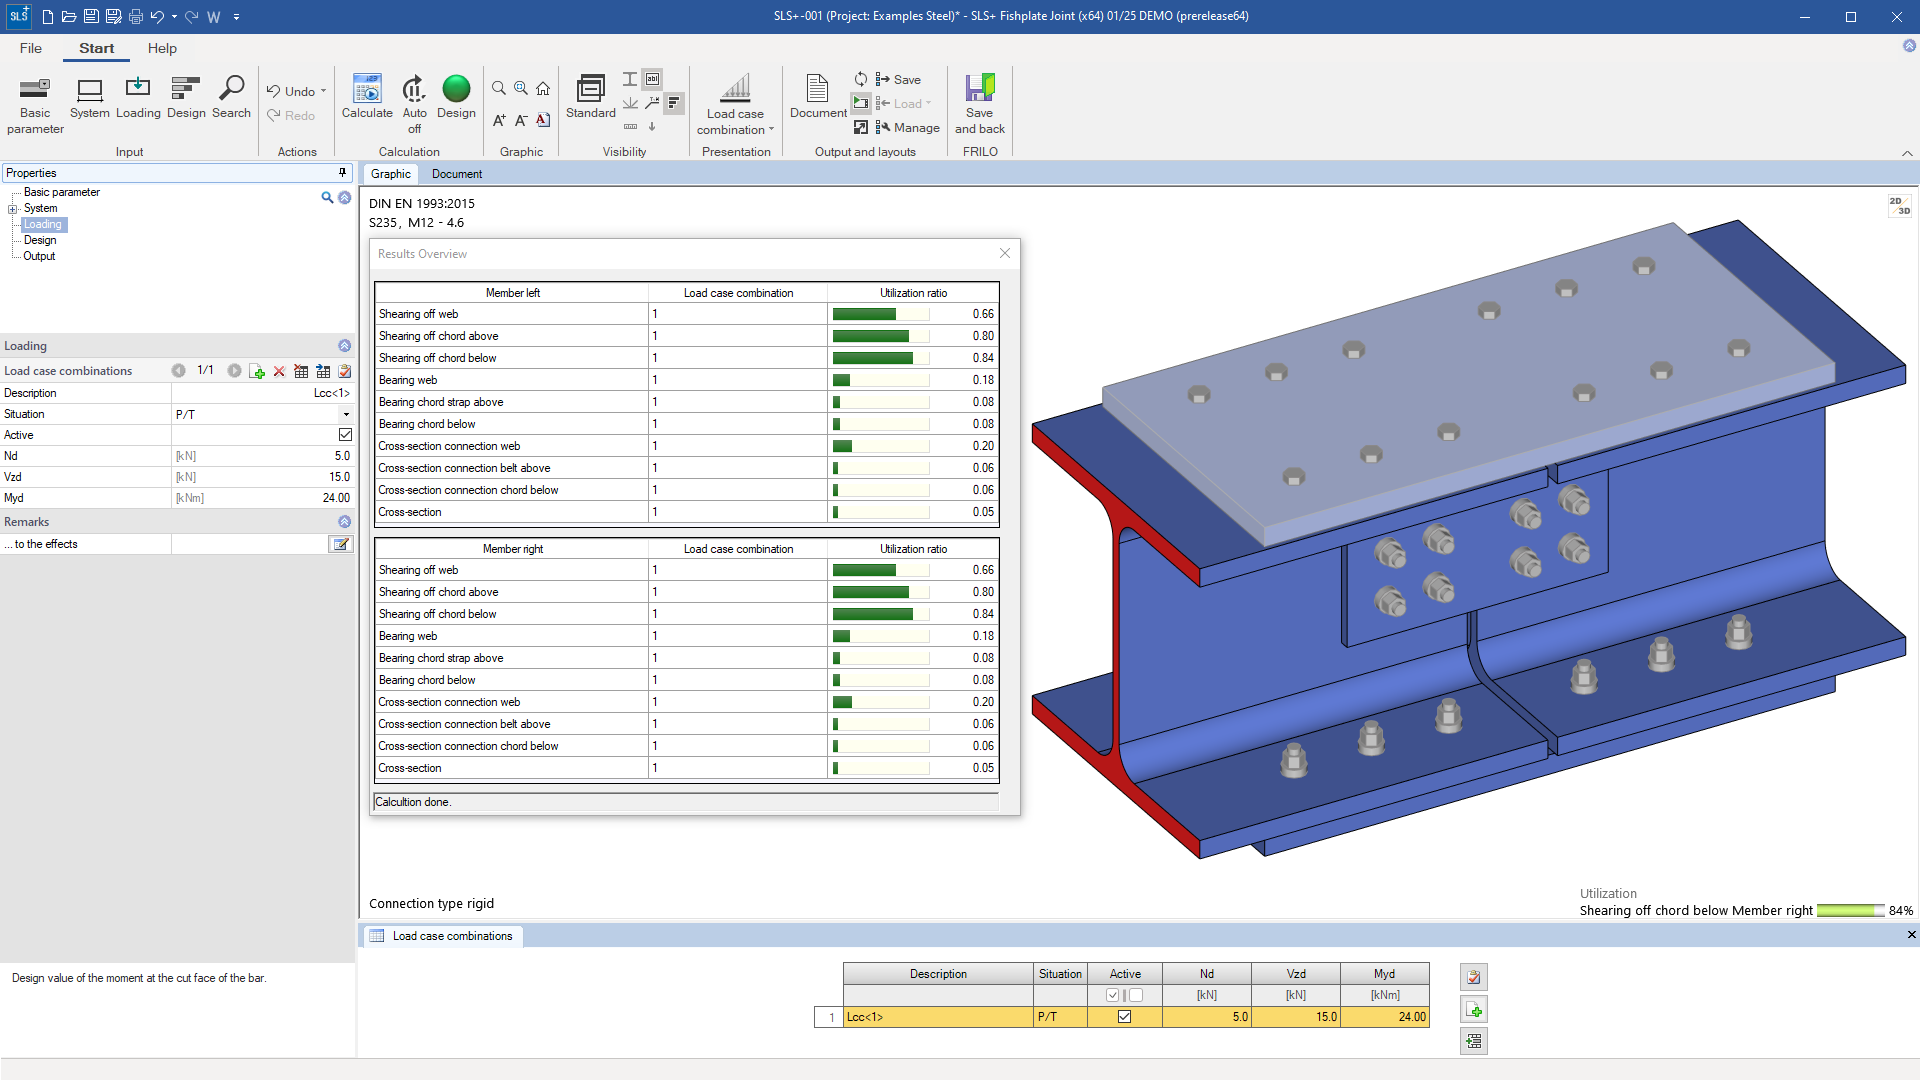This screenshot has width=1920, height=1080.
Task: Toggle the Active checkbox in the Loading panel
Action: pos(345,435)
